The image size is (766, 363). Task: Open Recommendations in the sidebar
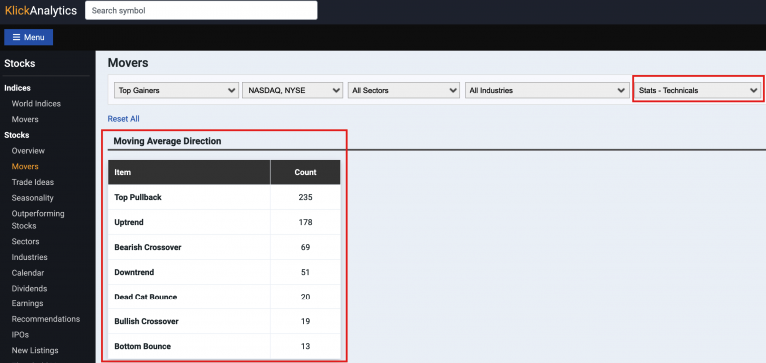point(46,319)
